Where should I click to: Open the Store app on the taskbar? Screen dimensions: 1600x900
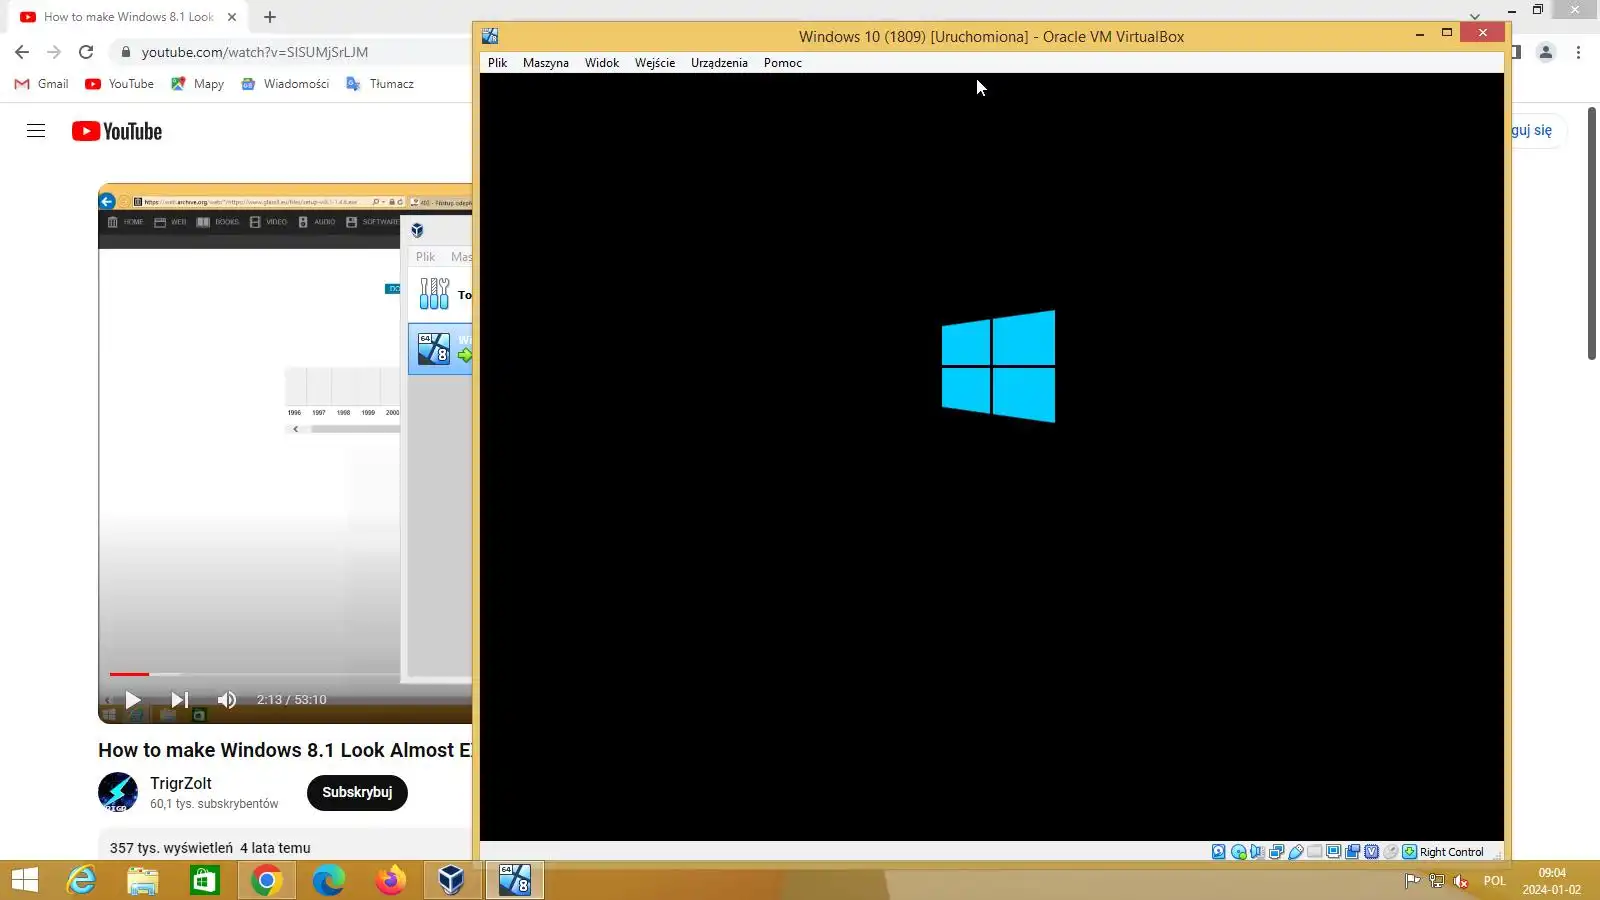click(205, 880)
